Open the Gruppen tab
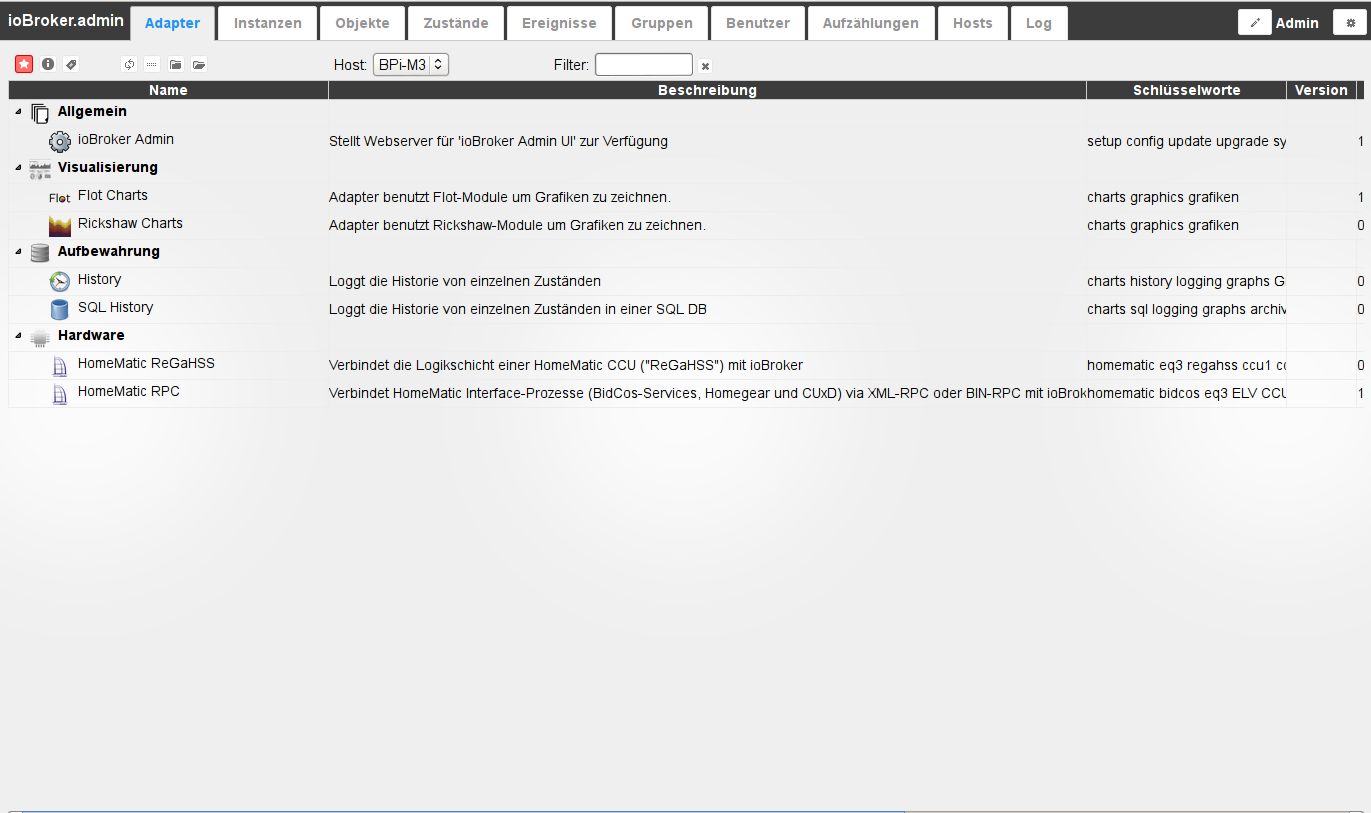The width and height of the screenshot is (1371, 813). (662, 23)
